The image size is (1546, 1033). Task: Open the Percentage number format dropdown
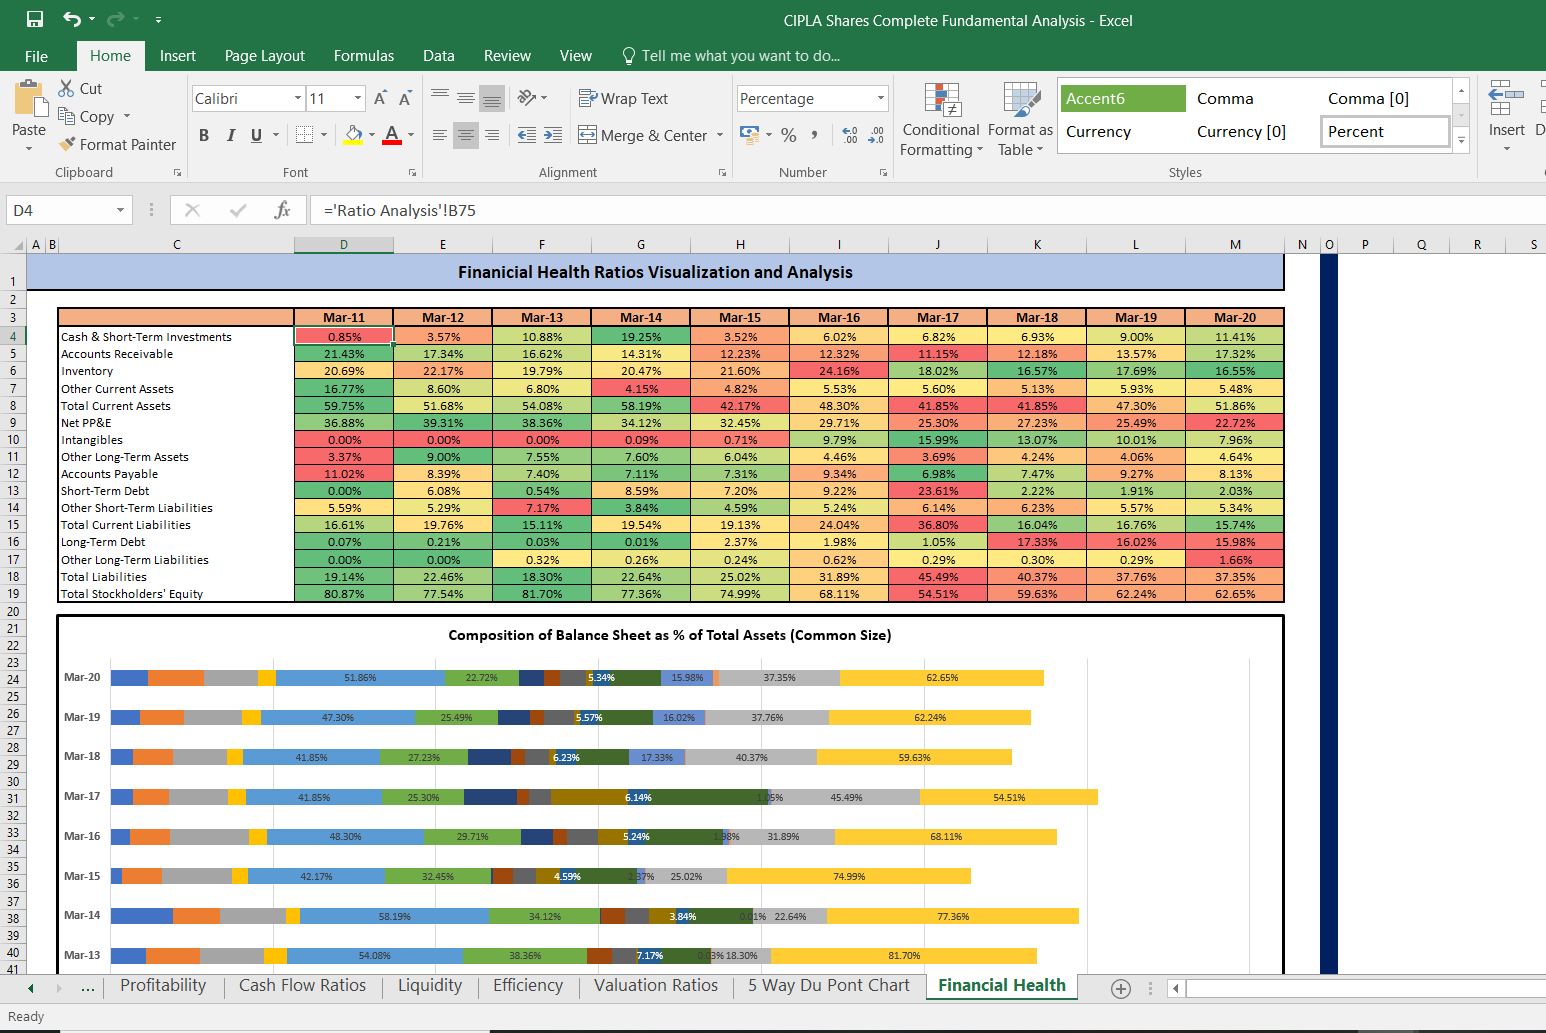click(x=881, y=98)
